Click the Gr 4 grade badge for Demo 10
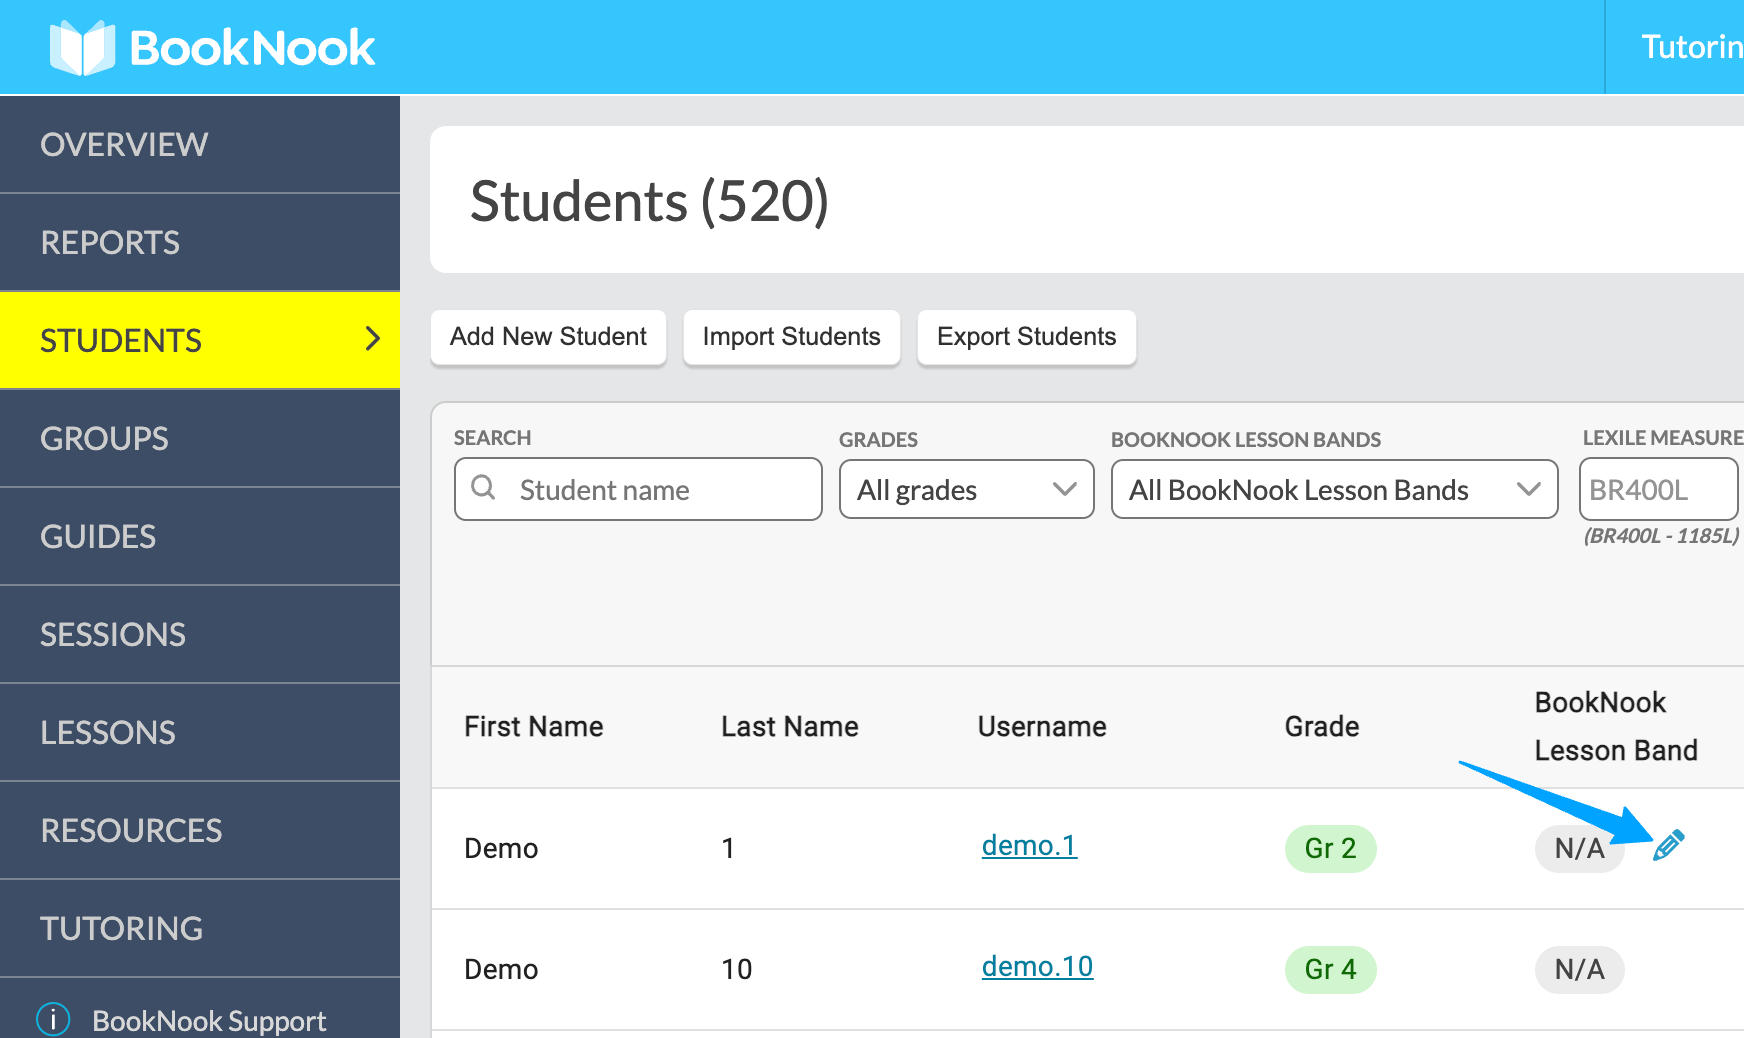Screen dimensions: 1744x1038 coord(1330,969)
